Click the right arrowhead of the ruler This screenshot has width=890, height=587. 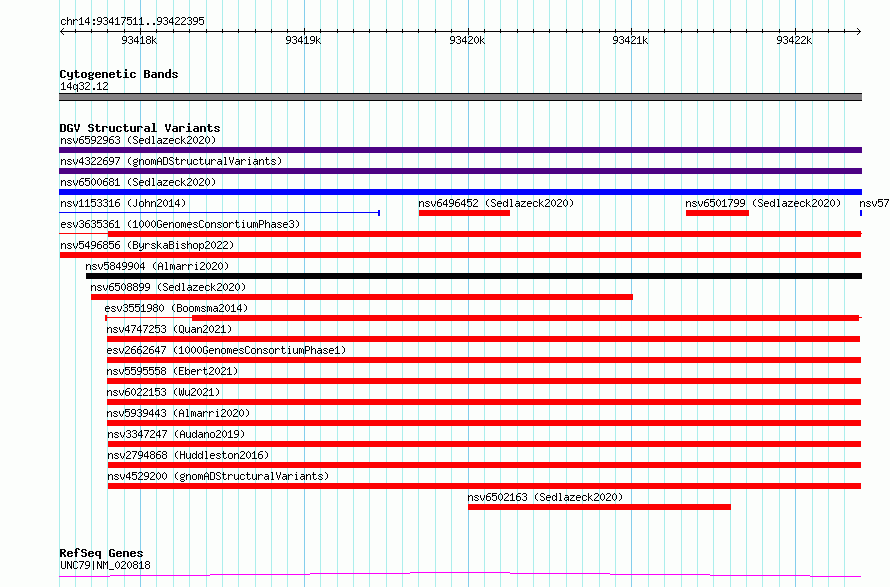[x=859, y=31]
